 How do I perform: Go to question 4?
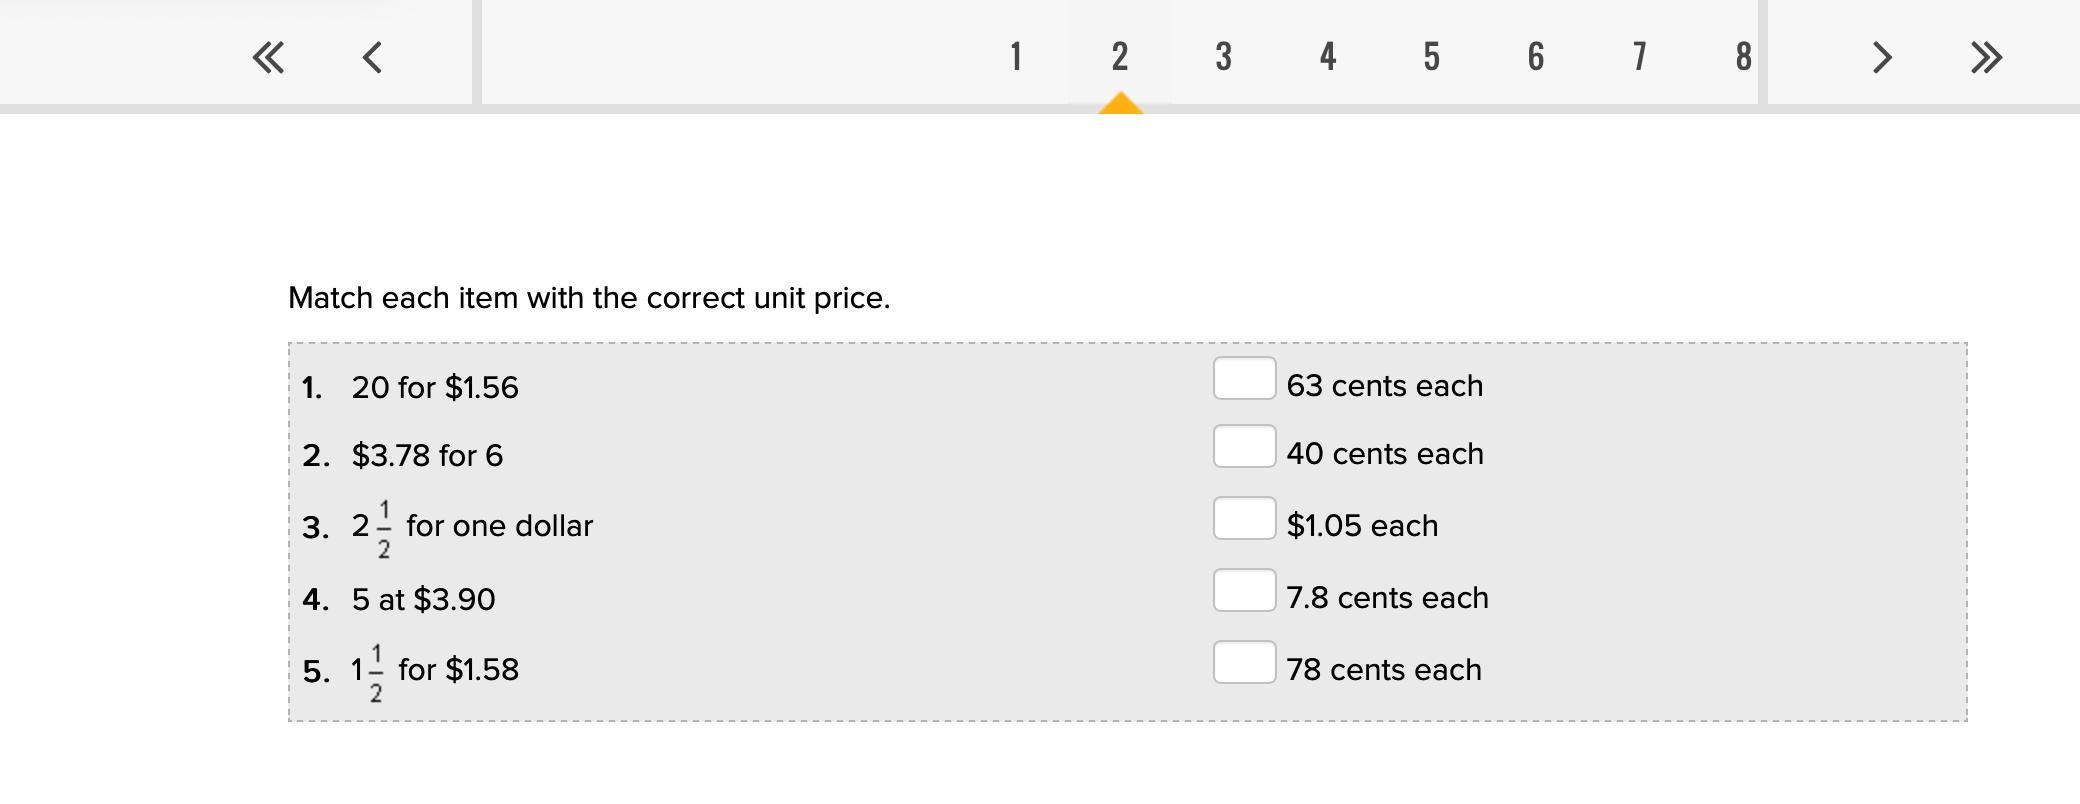[x=1328, y=57]
